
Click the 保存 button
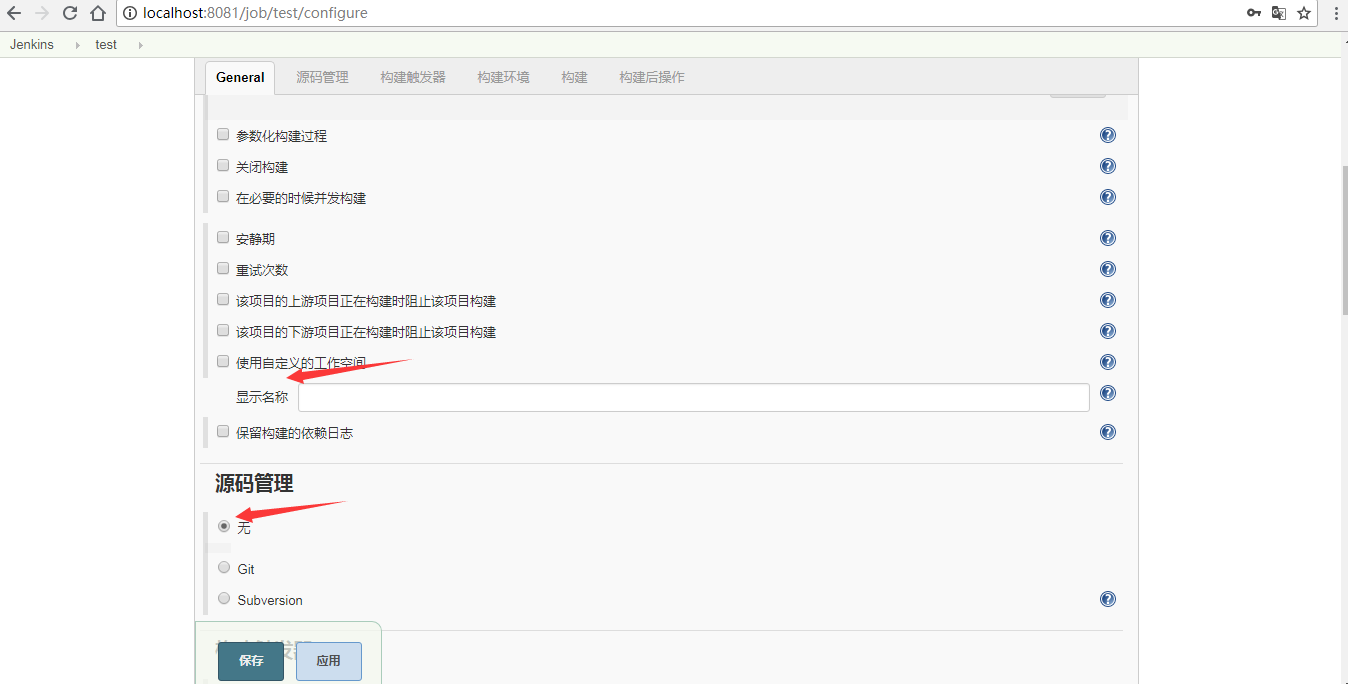pyautogui.click(x=250, y=661)
